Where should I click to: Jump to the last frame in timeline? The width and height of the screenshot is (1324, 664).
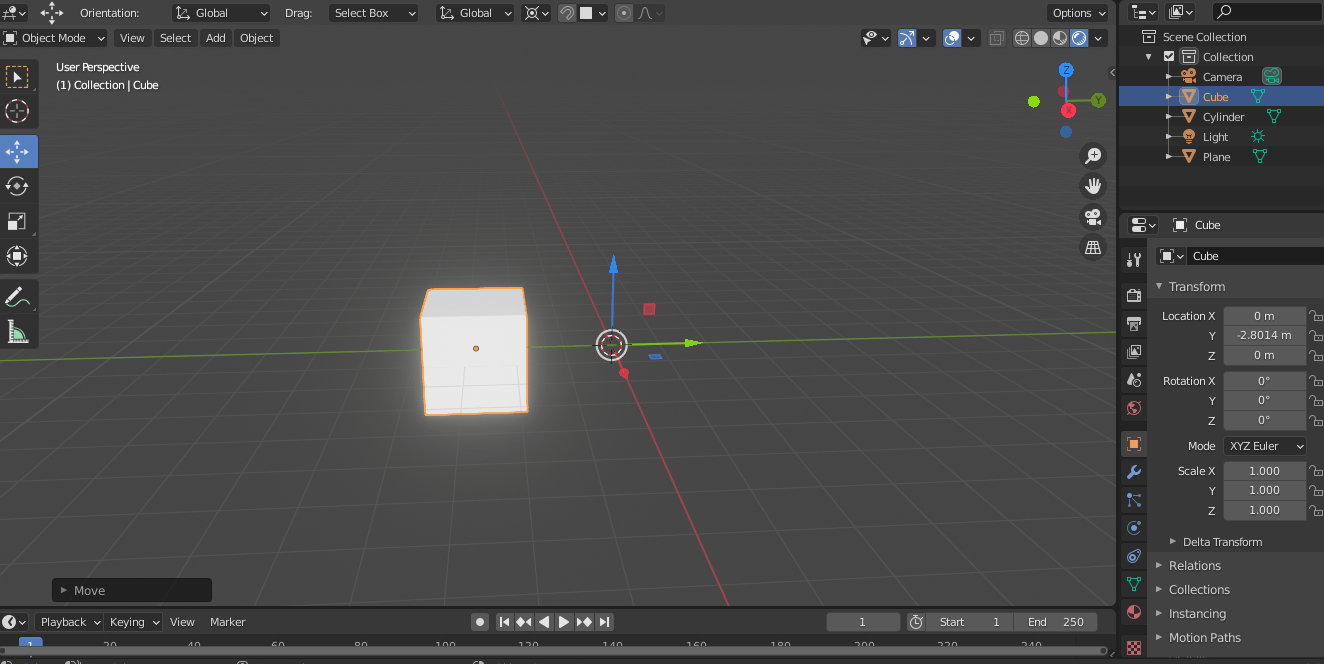(604, 621)
